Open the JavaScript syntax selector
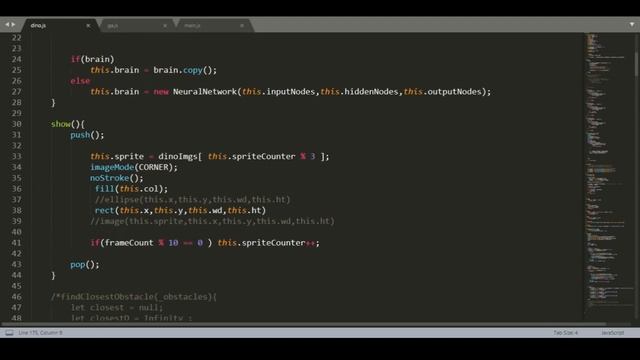 [612, 333]
